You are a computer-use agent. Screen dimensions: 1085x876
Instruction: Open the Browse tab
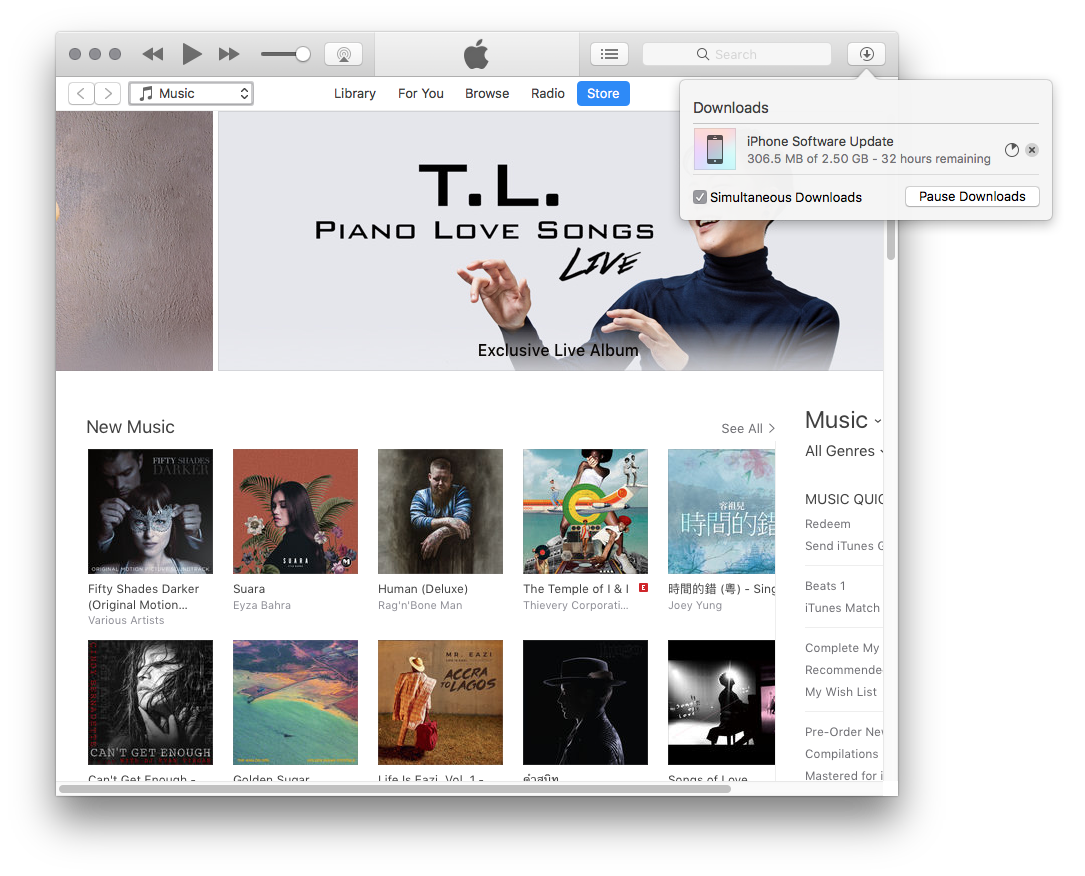(487, 93)
